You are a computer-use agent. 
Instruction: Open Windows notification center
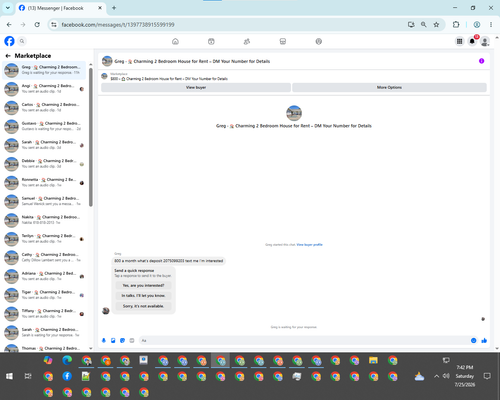pyautogui.click(x=487, y=376)
